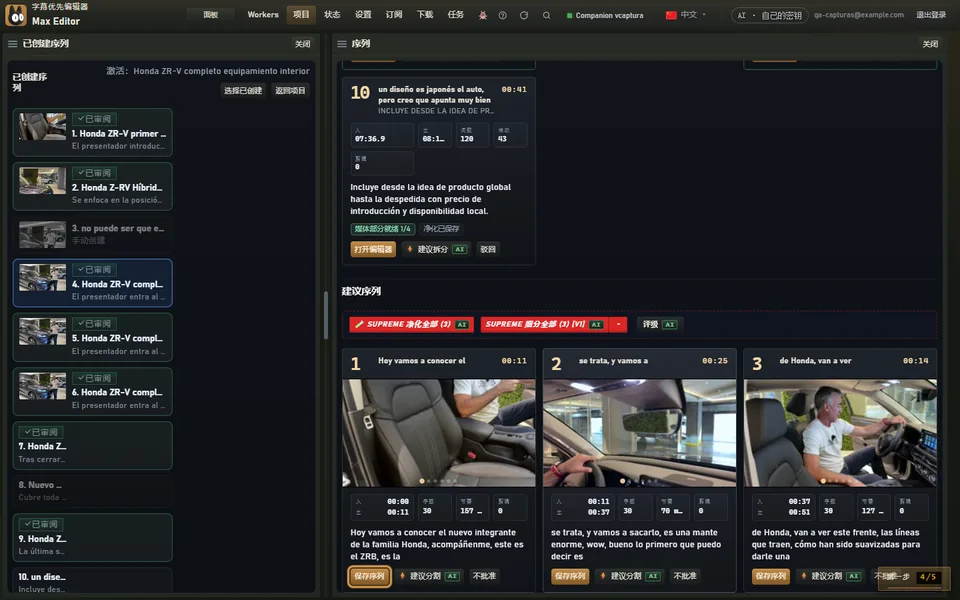Click the refresh icon in top bar
This screenshot has height=600, width=960.
click(x=524, y=15)
